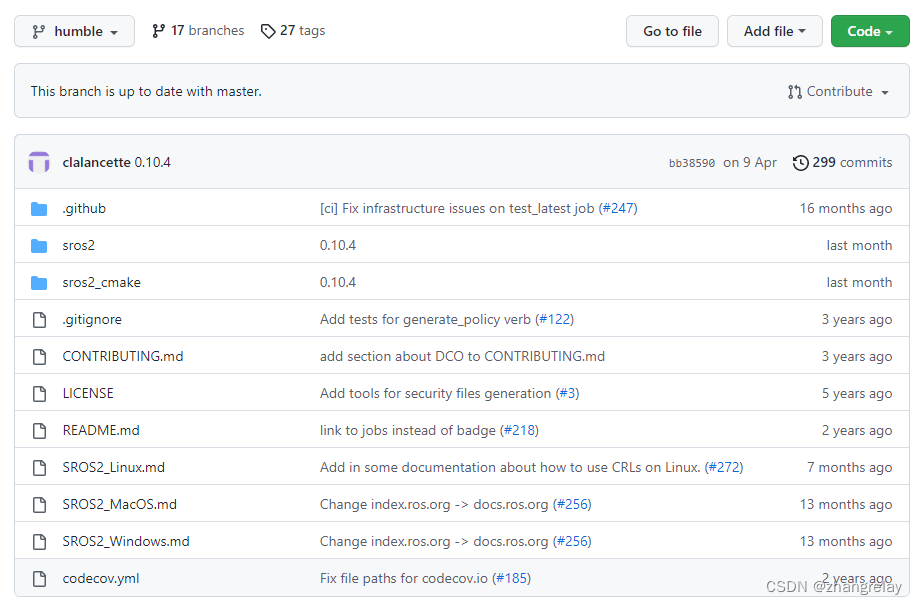Open pull request #272 link

(724, 468)
